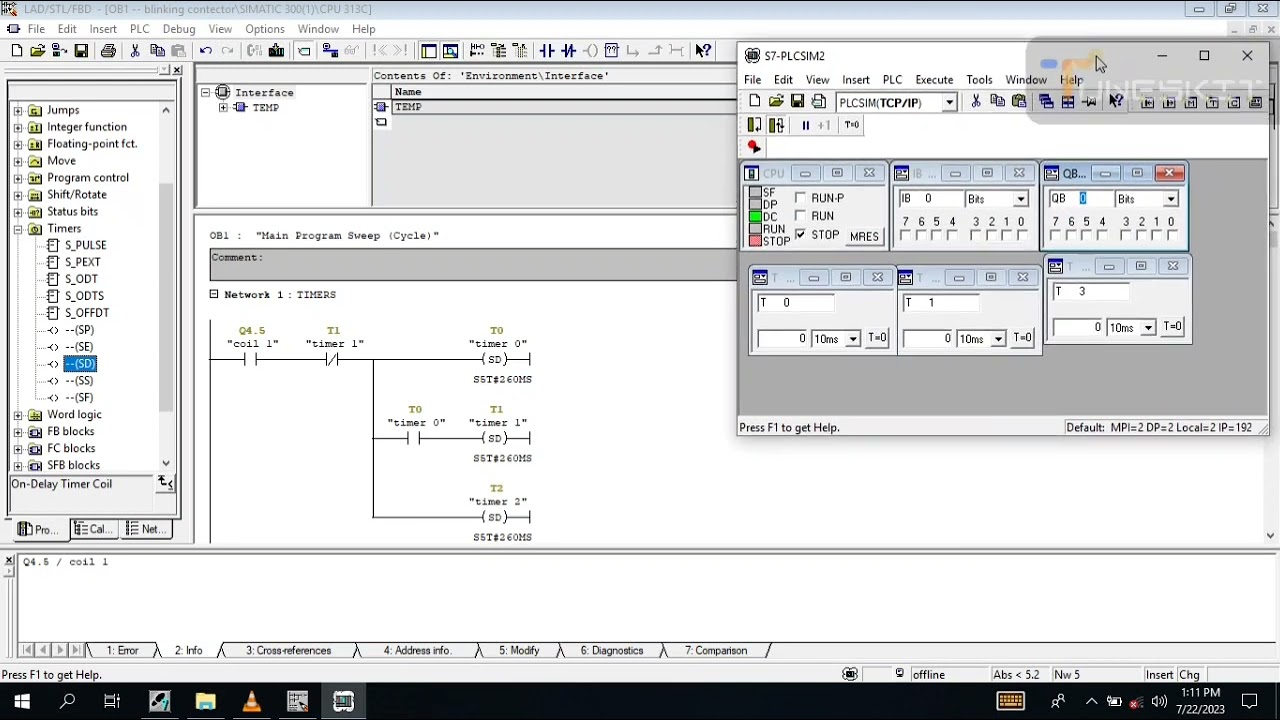This screenshot has width=1280, height=720.
Task: Enable RUN-P checkbox in CPU window
Action: point(800,198)
